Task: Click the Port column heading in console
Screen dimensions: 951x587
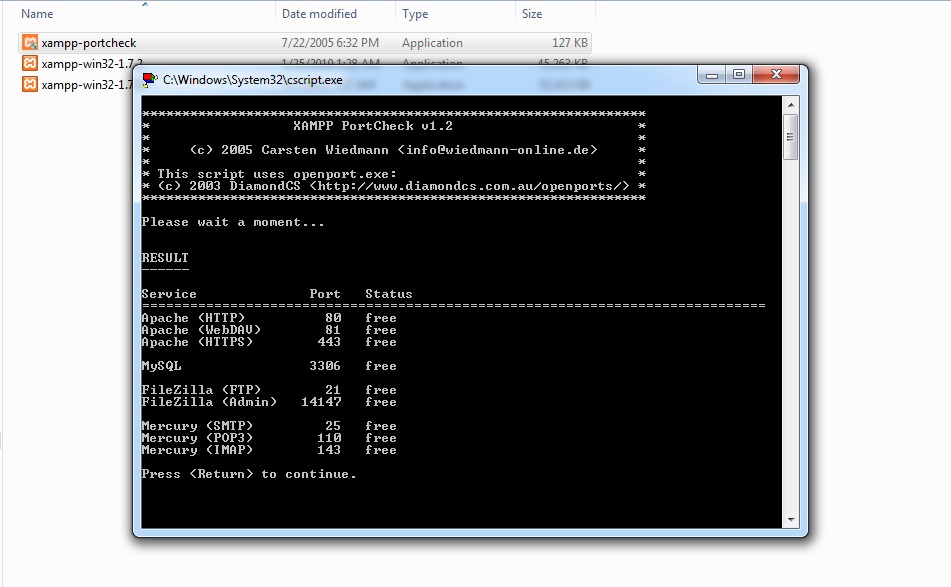Action: (x=325, y=294)
